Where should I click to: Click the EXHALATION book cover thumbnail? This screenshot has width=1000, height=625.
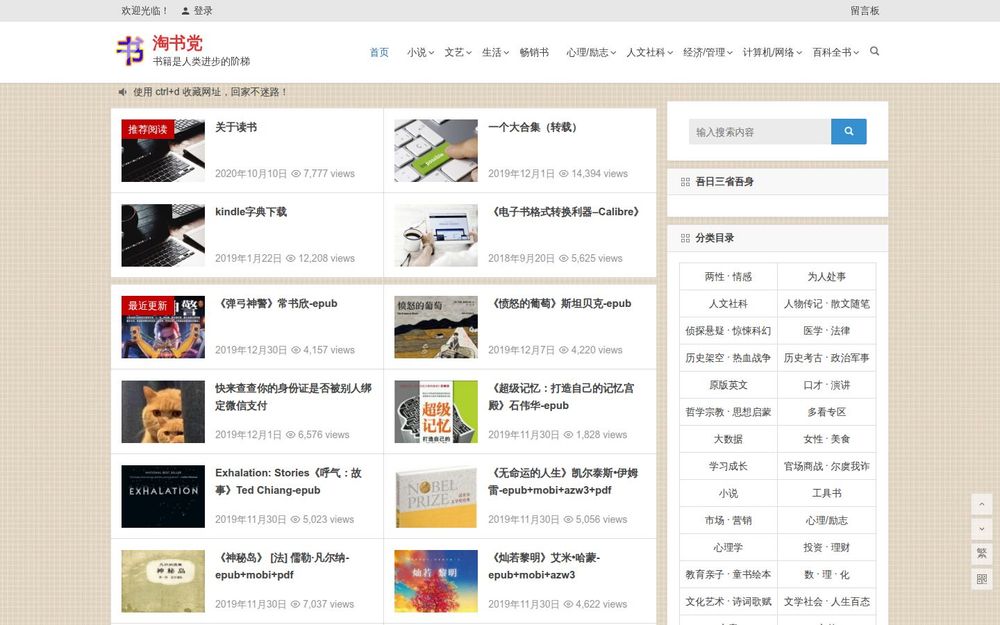(x=163, y=497)
